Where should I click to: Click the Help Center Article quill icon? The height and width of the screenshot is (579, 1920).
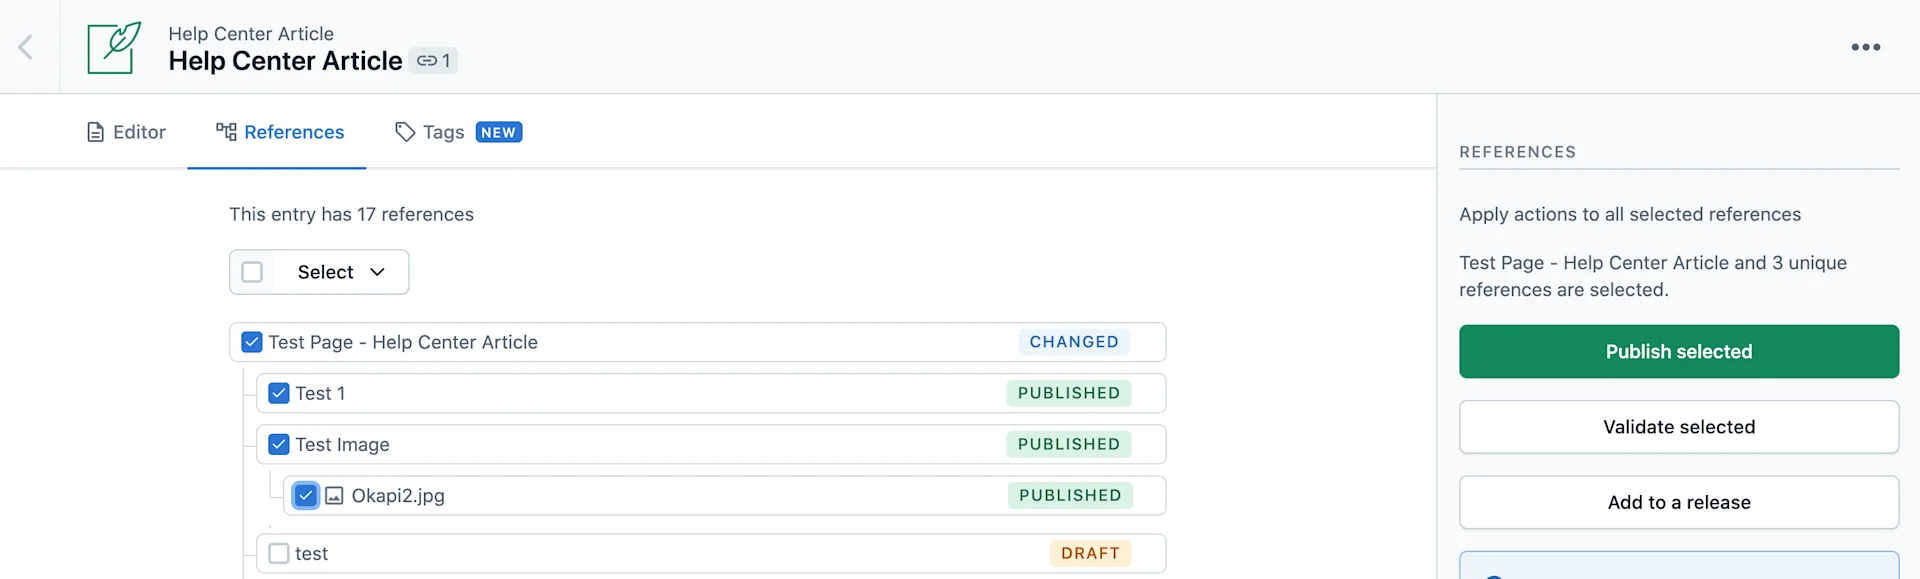point(114,47)
